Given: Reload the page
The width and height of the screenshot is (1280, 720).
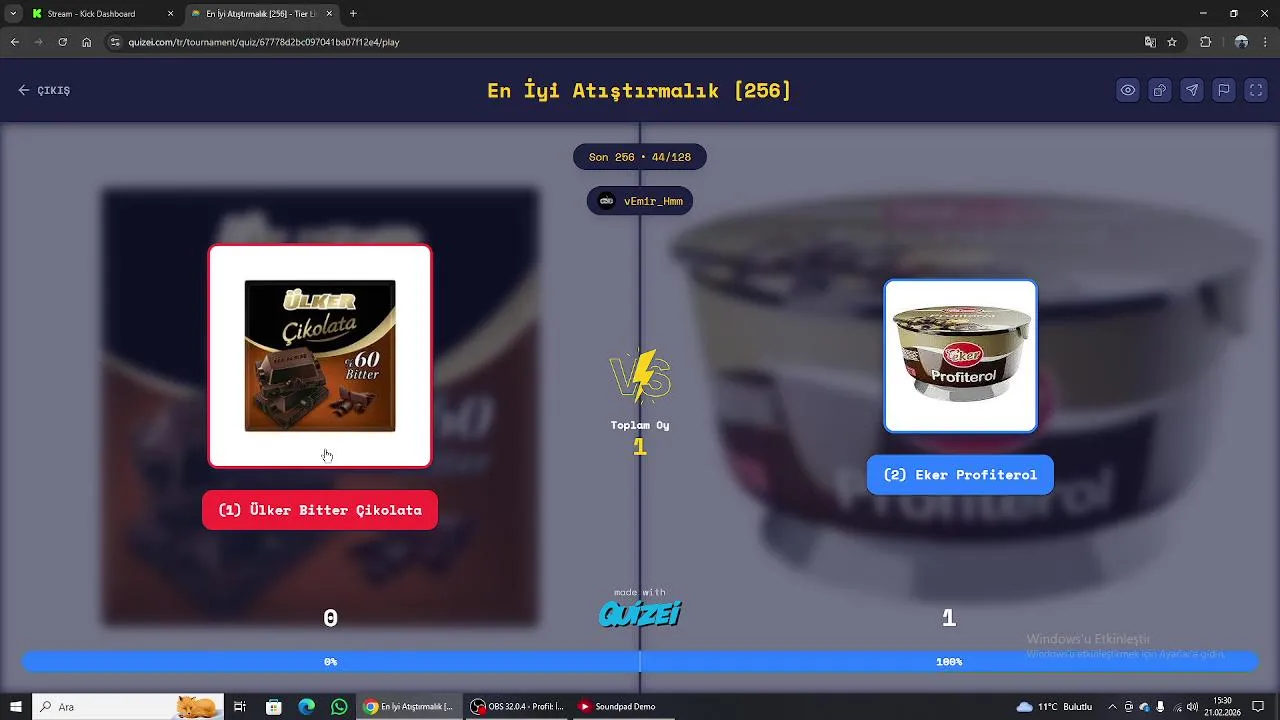Looking at the screenshot, I should pyautogui.click(x=62, y=42).
